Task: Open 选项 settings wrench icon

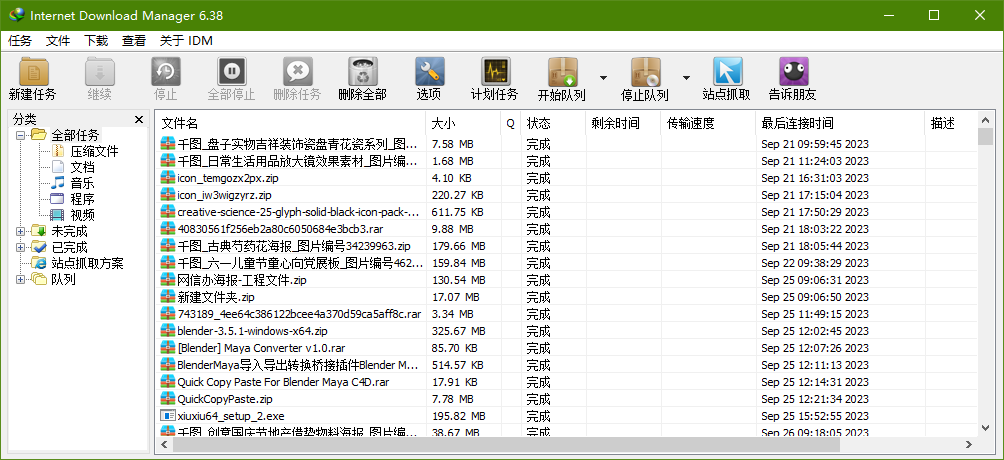Action: [430, 72]
